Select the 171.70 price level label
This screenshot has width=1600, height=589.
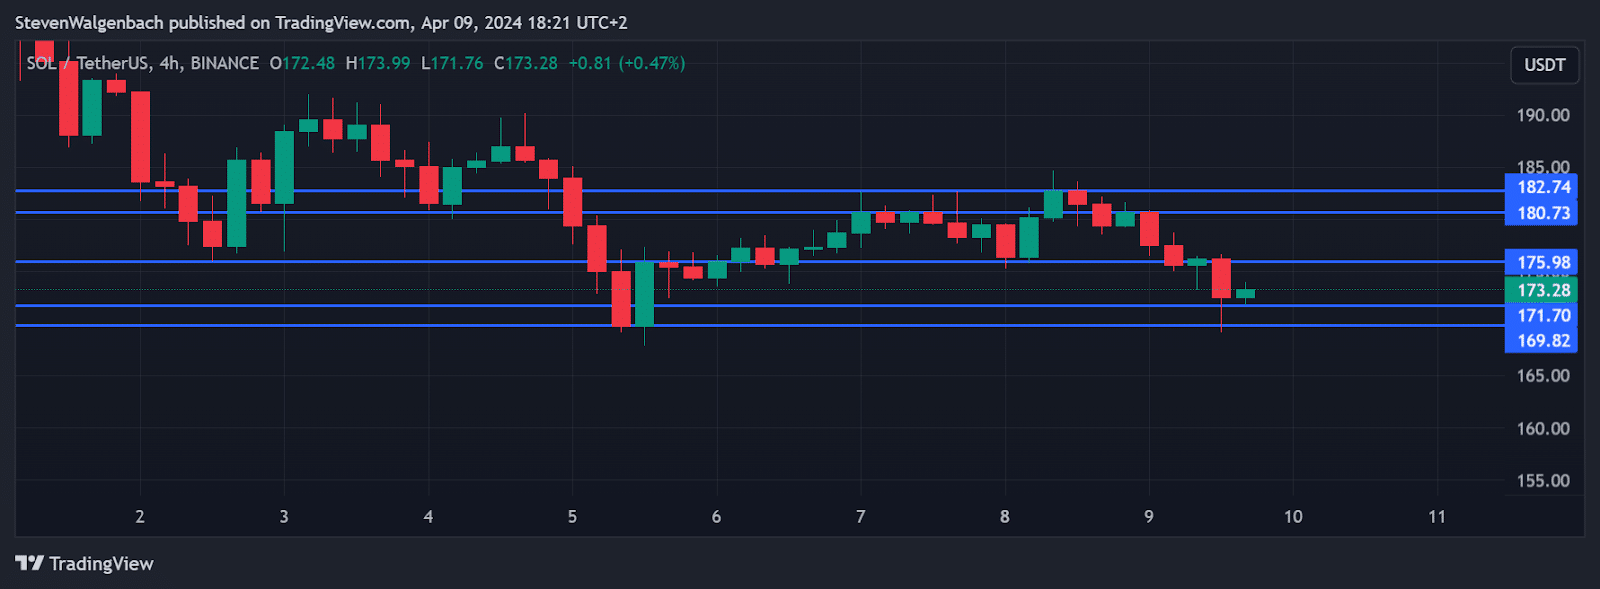[x=1542, y=315]
